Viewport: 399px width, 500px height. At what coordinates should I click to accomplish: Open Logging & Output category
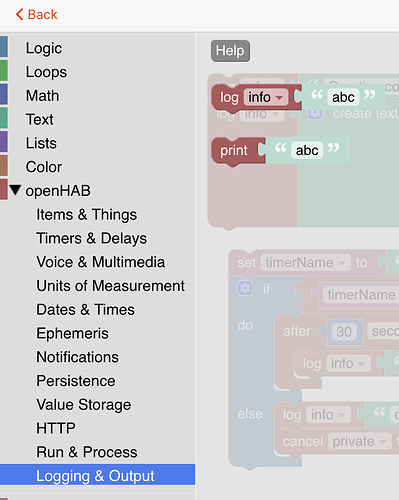tap(97, 475)
